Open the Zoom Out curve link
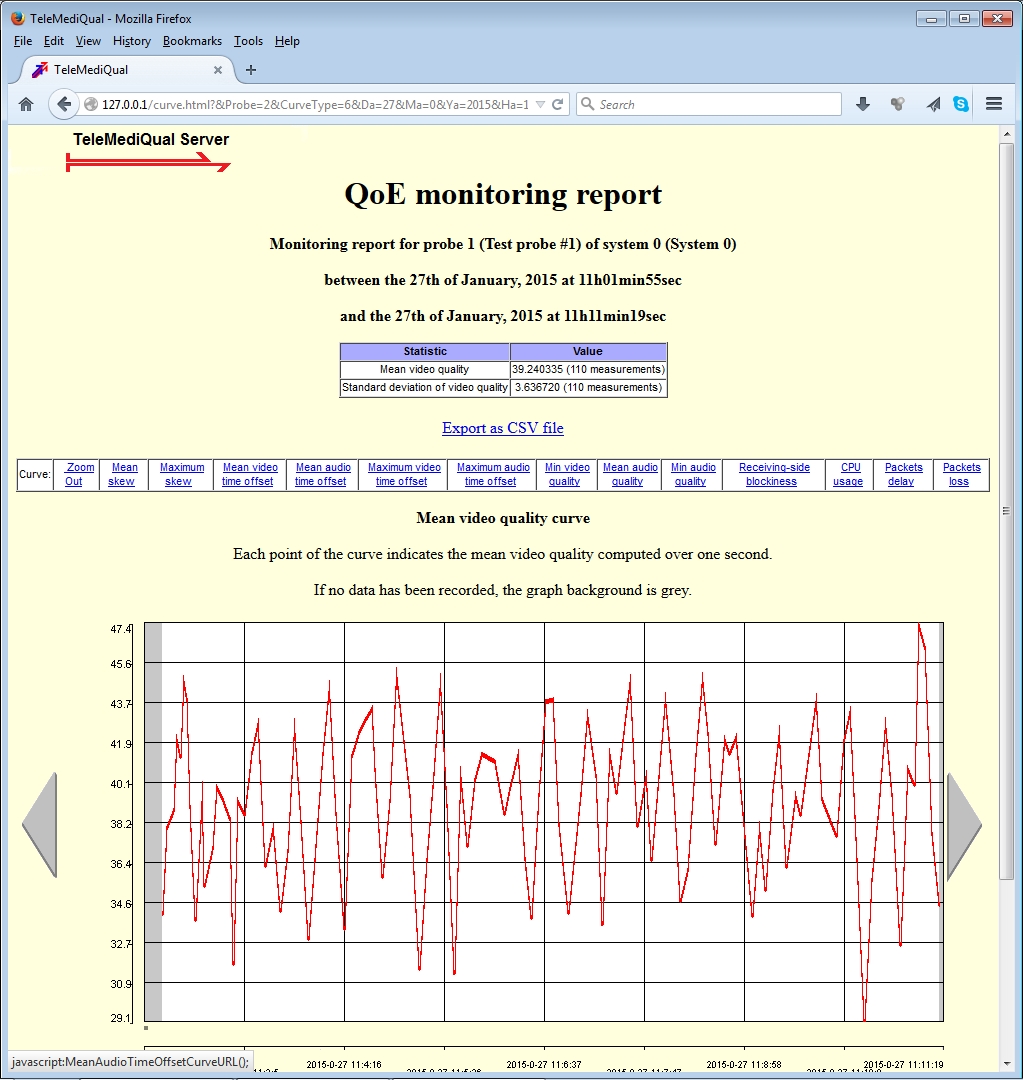 click(x=75, y=475)
